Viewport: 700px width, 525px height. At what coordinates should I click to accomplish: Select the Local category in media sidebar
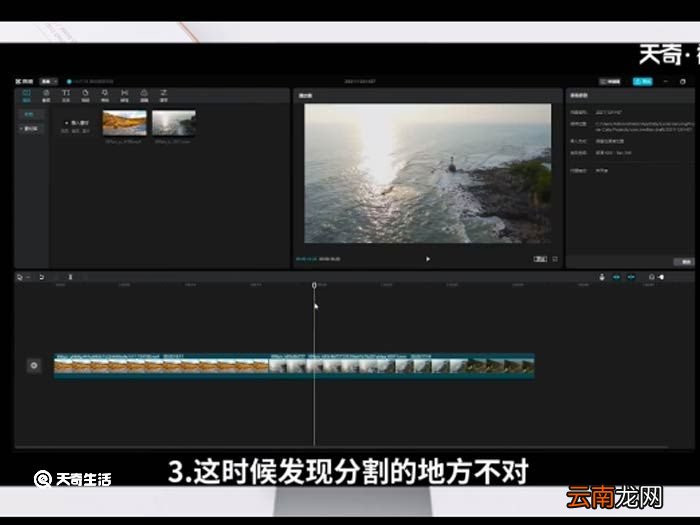coord(31,115)
